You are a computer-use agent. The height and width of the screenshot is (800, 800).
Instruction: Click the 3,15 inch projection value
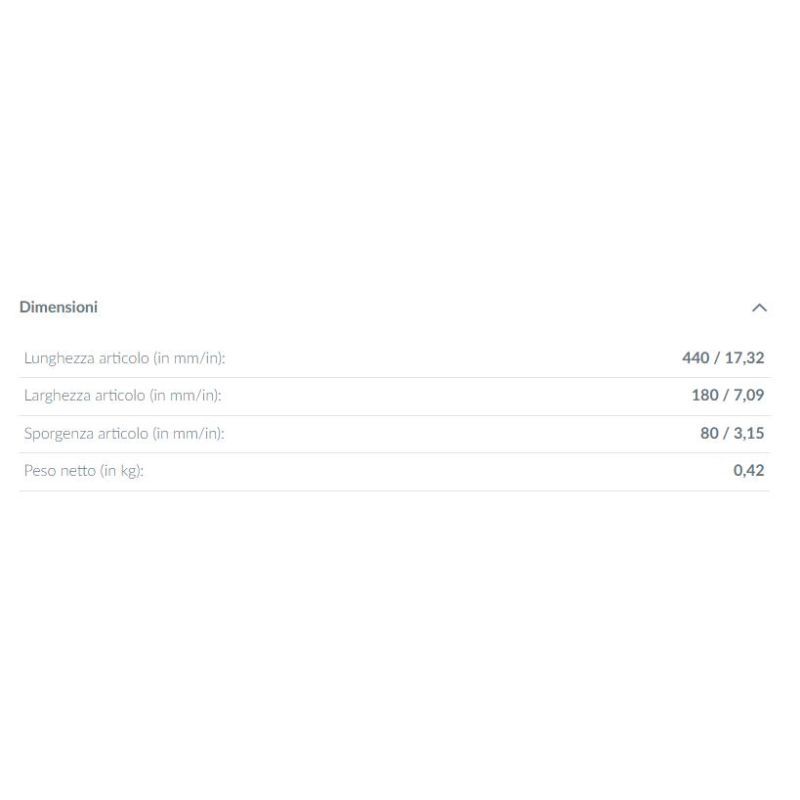coord(748,434)
